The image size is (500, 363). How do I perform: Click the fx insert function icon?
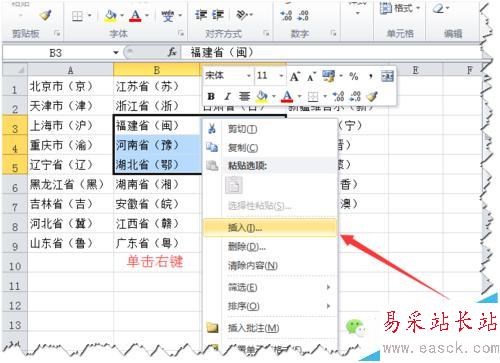(172, 52)
